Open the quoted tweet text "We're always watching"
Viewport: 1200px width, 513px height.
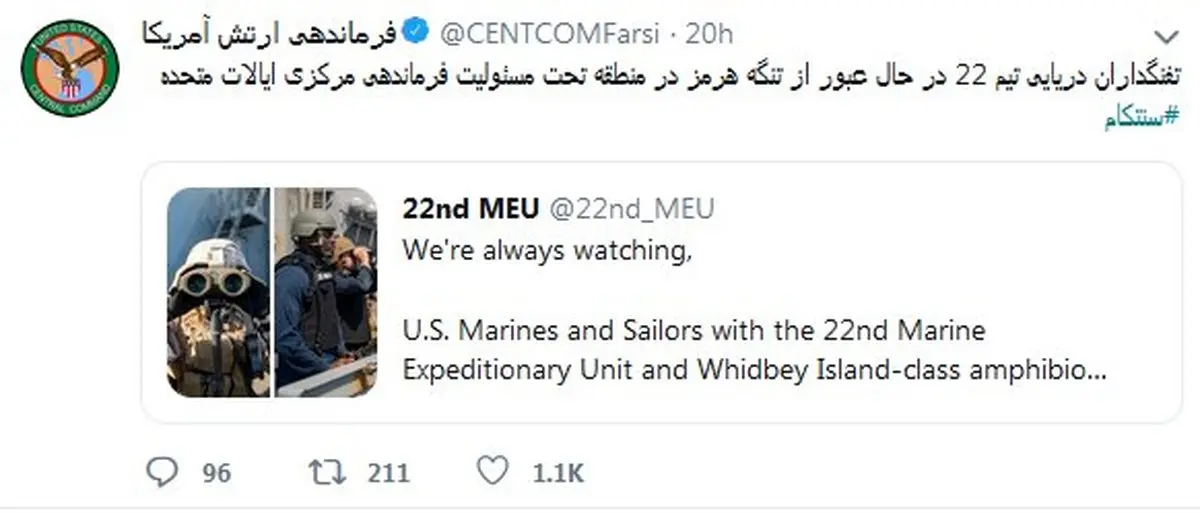coord(547,250)
